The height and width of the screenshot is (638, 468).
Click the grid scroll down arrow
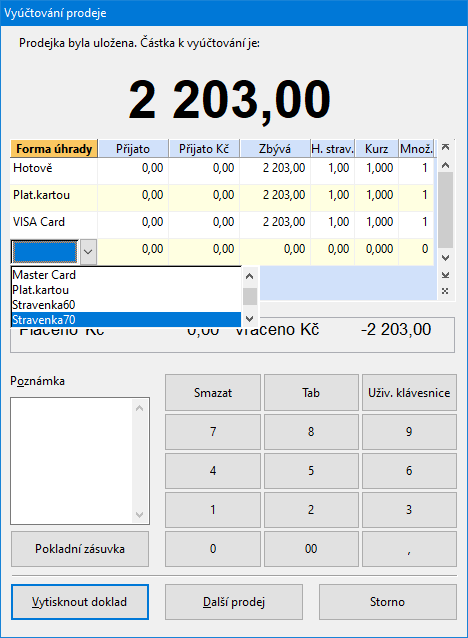[x=446, y=258]
